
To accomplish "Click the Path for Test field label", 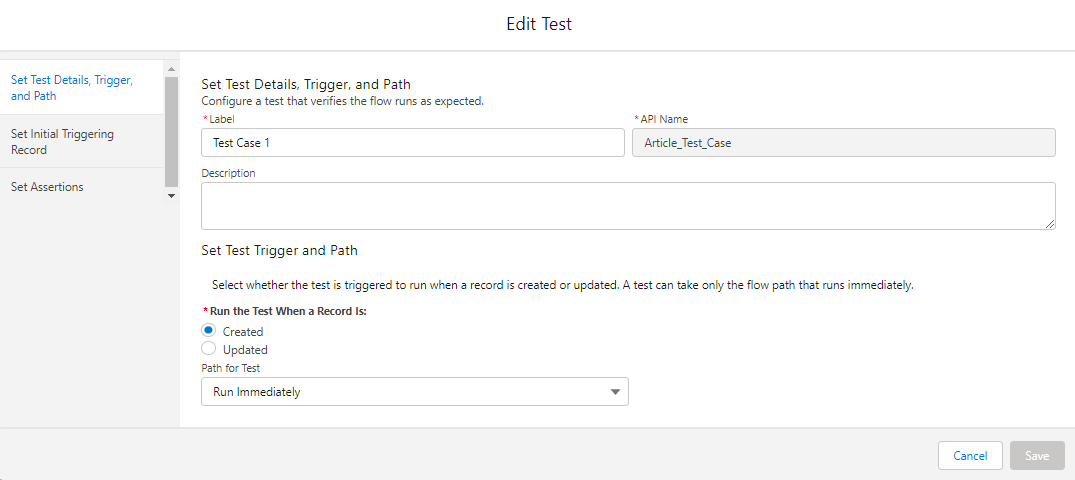I will point(231,368).
